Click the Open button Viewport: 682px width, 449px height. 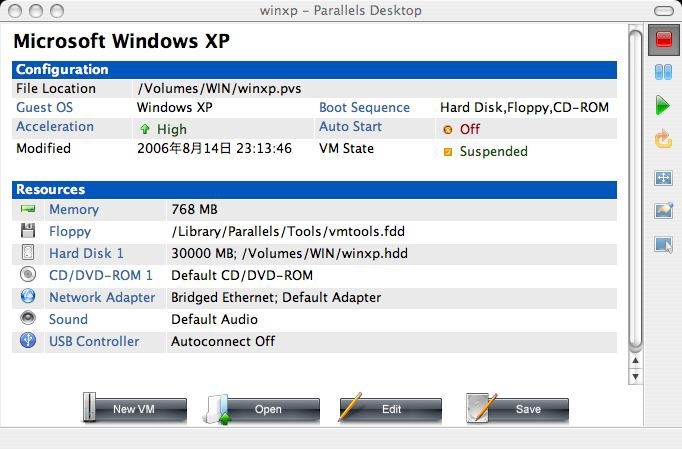(263, 409)
